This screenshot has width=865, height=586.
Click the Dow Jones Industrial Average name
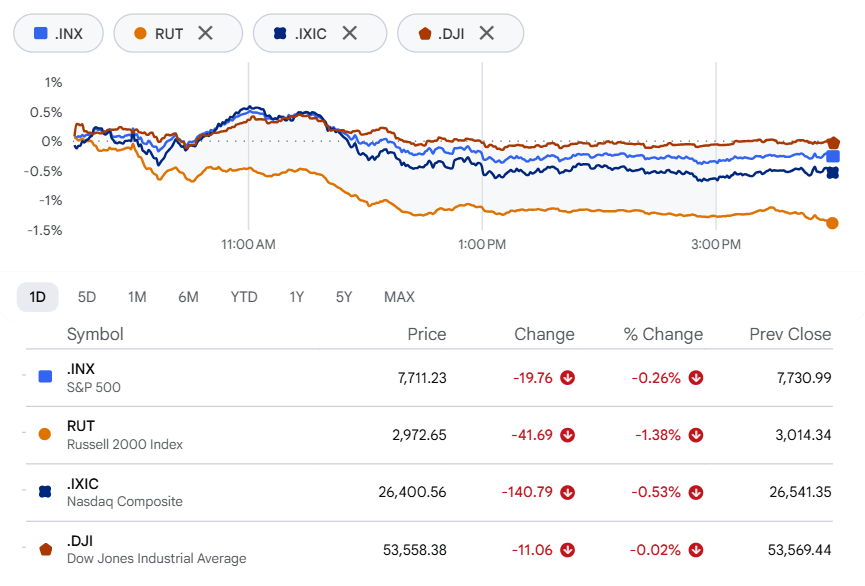click(x=157, y=559)
